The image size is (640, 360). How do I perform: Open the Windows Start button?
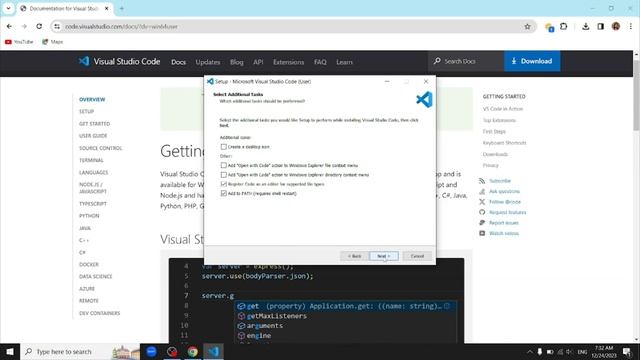[x=10, y=351]
